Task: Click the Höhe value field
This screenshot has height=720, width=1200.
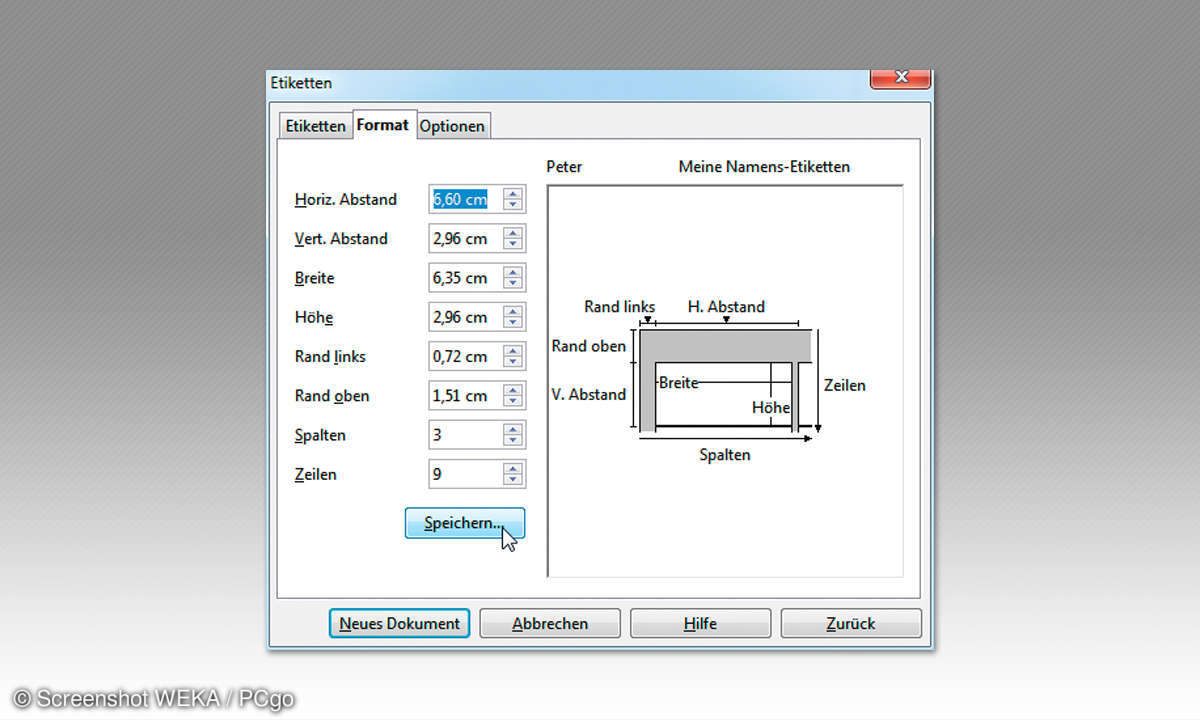Action: [x=464, y=317]
